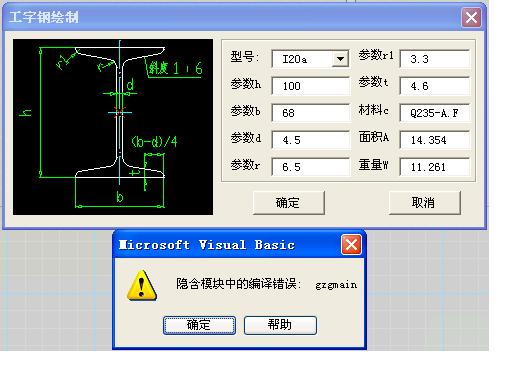
Task: Click the 参数h input field with 100
Action: tap(310, 86)
